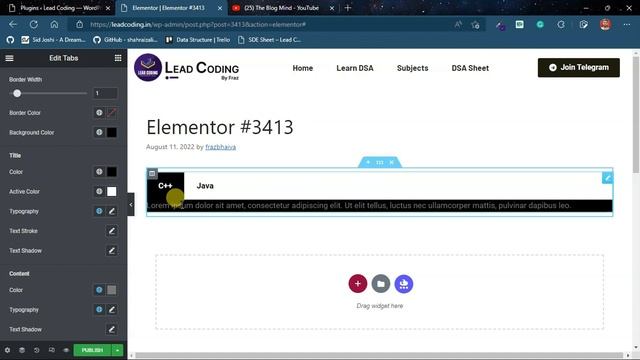Delete section with handle X icon
Image resolution: width=640 pixels, height=360 pixels.
(391, 162)
